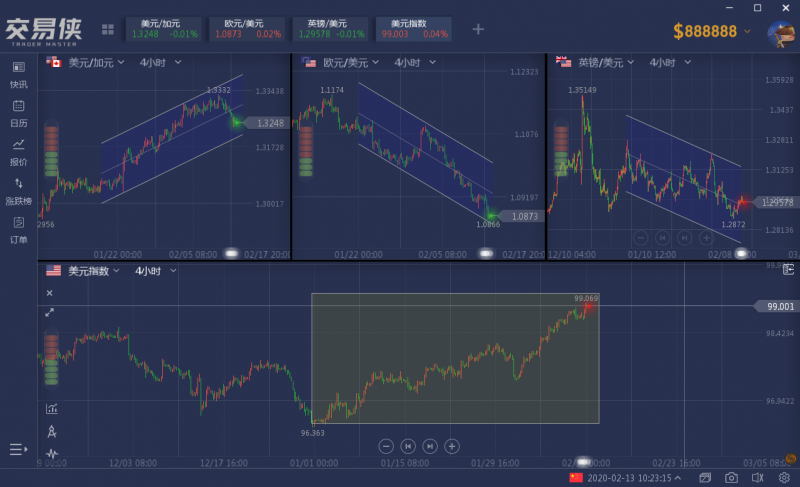
Task: Expand the $888888 account balance dropdown
Action: click(x=747, y=31)
